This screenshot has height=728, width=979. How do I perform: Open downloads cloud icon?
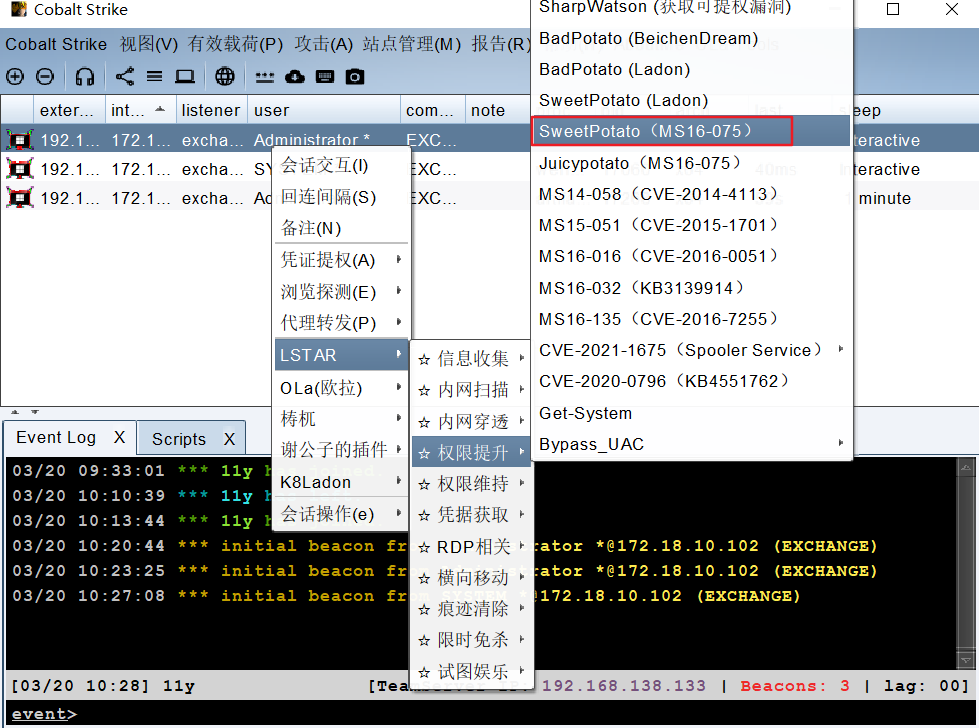295,77
